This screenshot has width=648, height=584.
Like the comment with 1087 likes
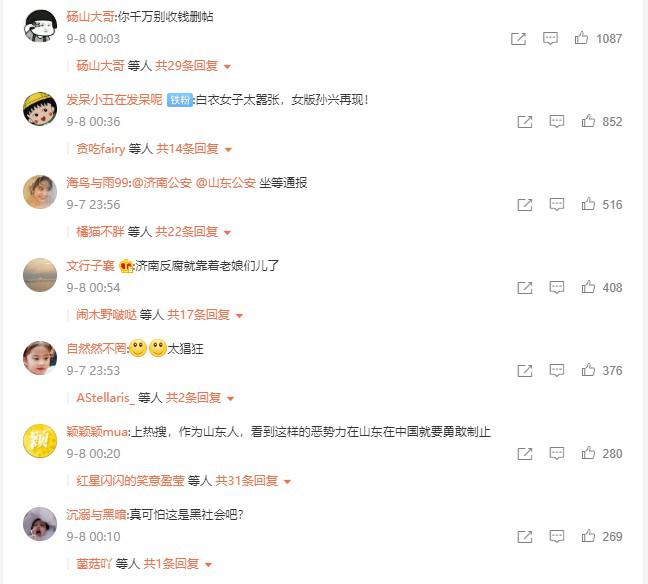581,38
